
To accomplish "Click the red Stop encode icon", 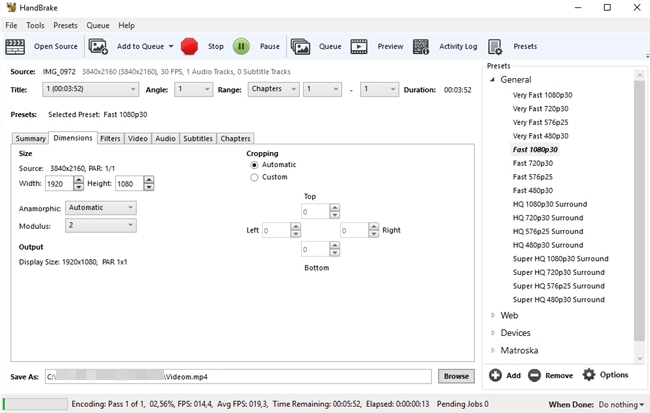I will tap(189, 46).
